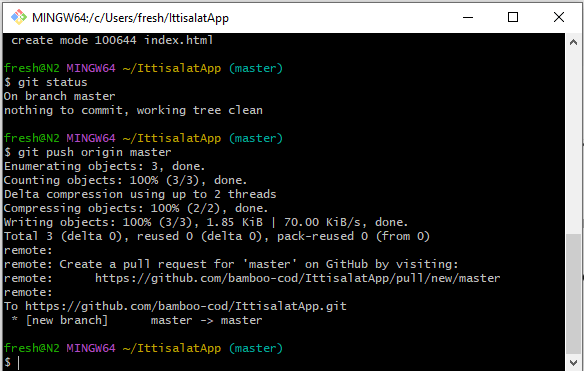Click the 'git status' command line
584x371 pixels.
coord(45,82)
